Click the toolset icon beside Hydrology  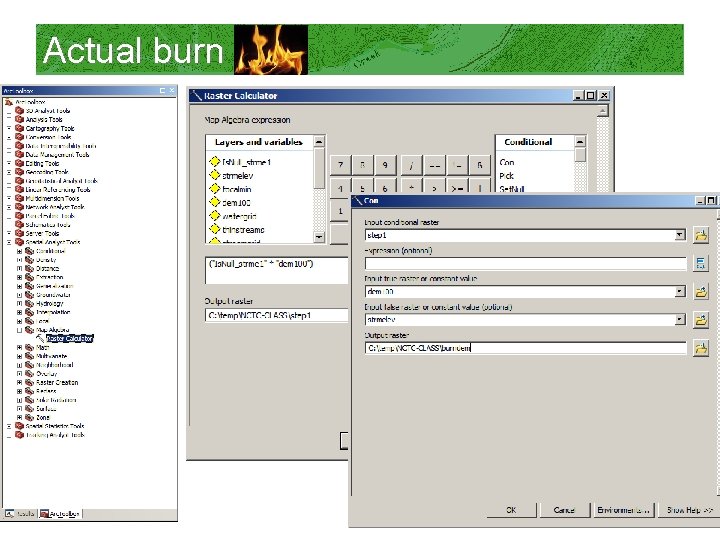pos(30,303)
